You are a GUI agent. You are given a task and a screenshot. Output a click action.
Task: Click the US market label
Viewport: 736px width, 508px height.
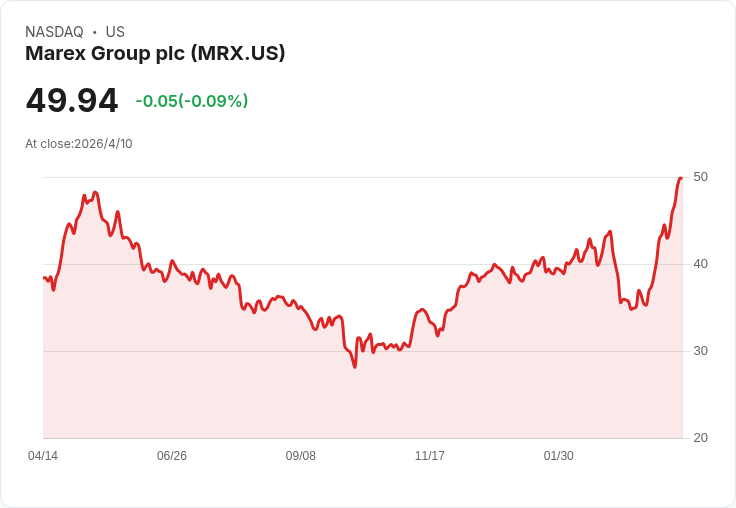115,32
